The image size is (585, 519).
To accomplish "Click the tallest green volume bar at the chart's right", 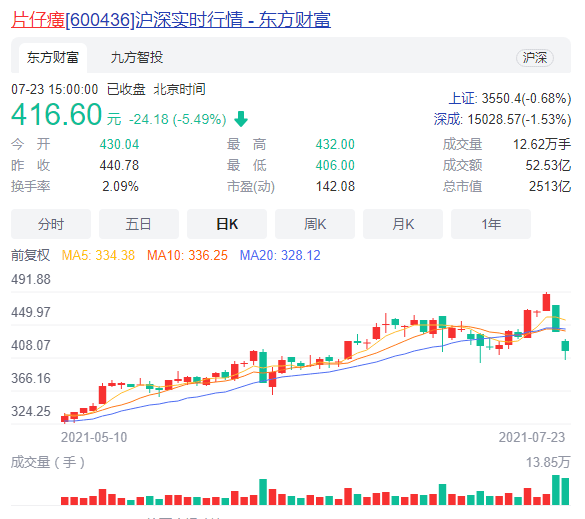I will [x=556, y=490].
